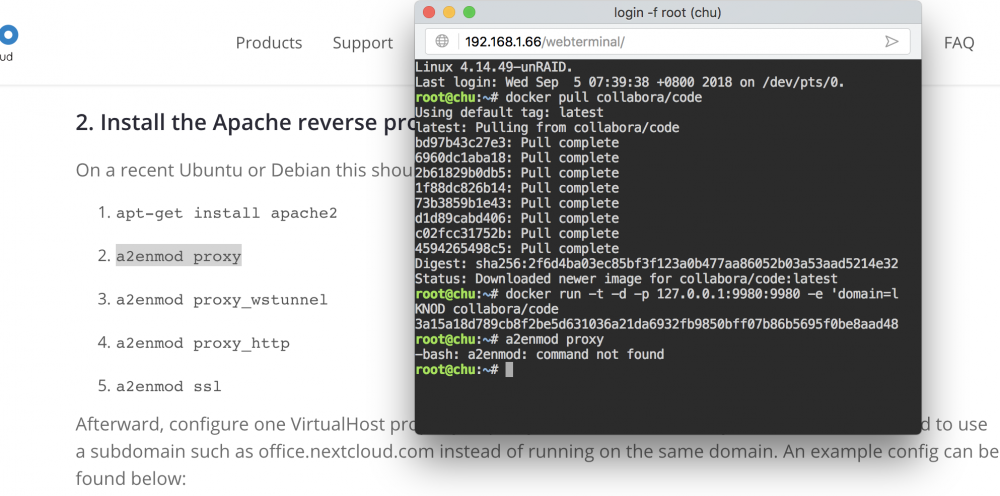Screen dimensions: 1000x496
Task: Click the 'bd97b43c27e3: Pull complete' line
Action: [x=517, y=143]
